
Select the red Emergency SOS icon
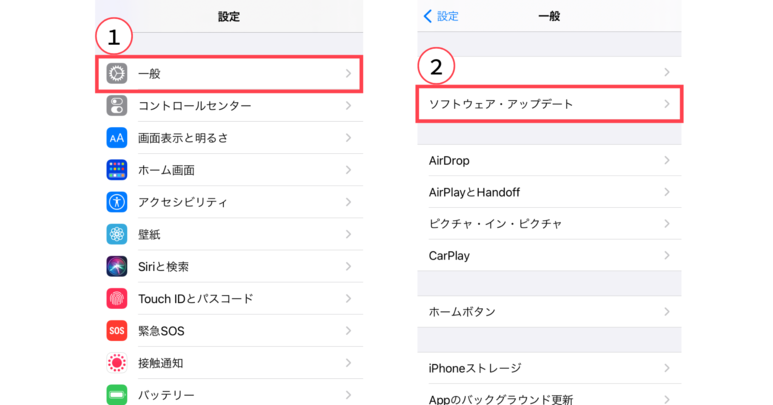click(117, 331)
